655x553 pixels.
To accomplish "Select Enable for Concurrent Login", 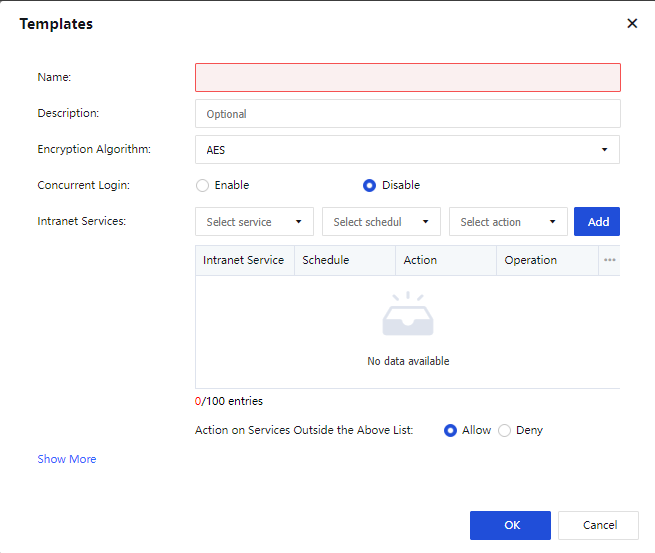I will click(x=203, y=185).
